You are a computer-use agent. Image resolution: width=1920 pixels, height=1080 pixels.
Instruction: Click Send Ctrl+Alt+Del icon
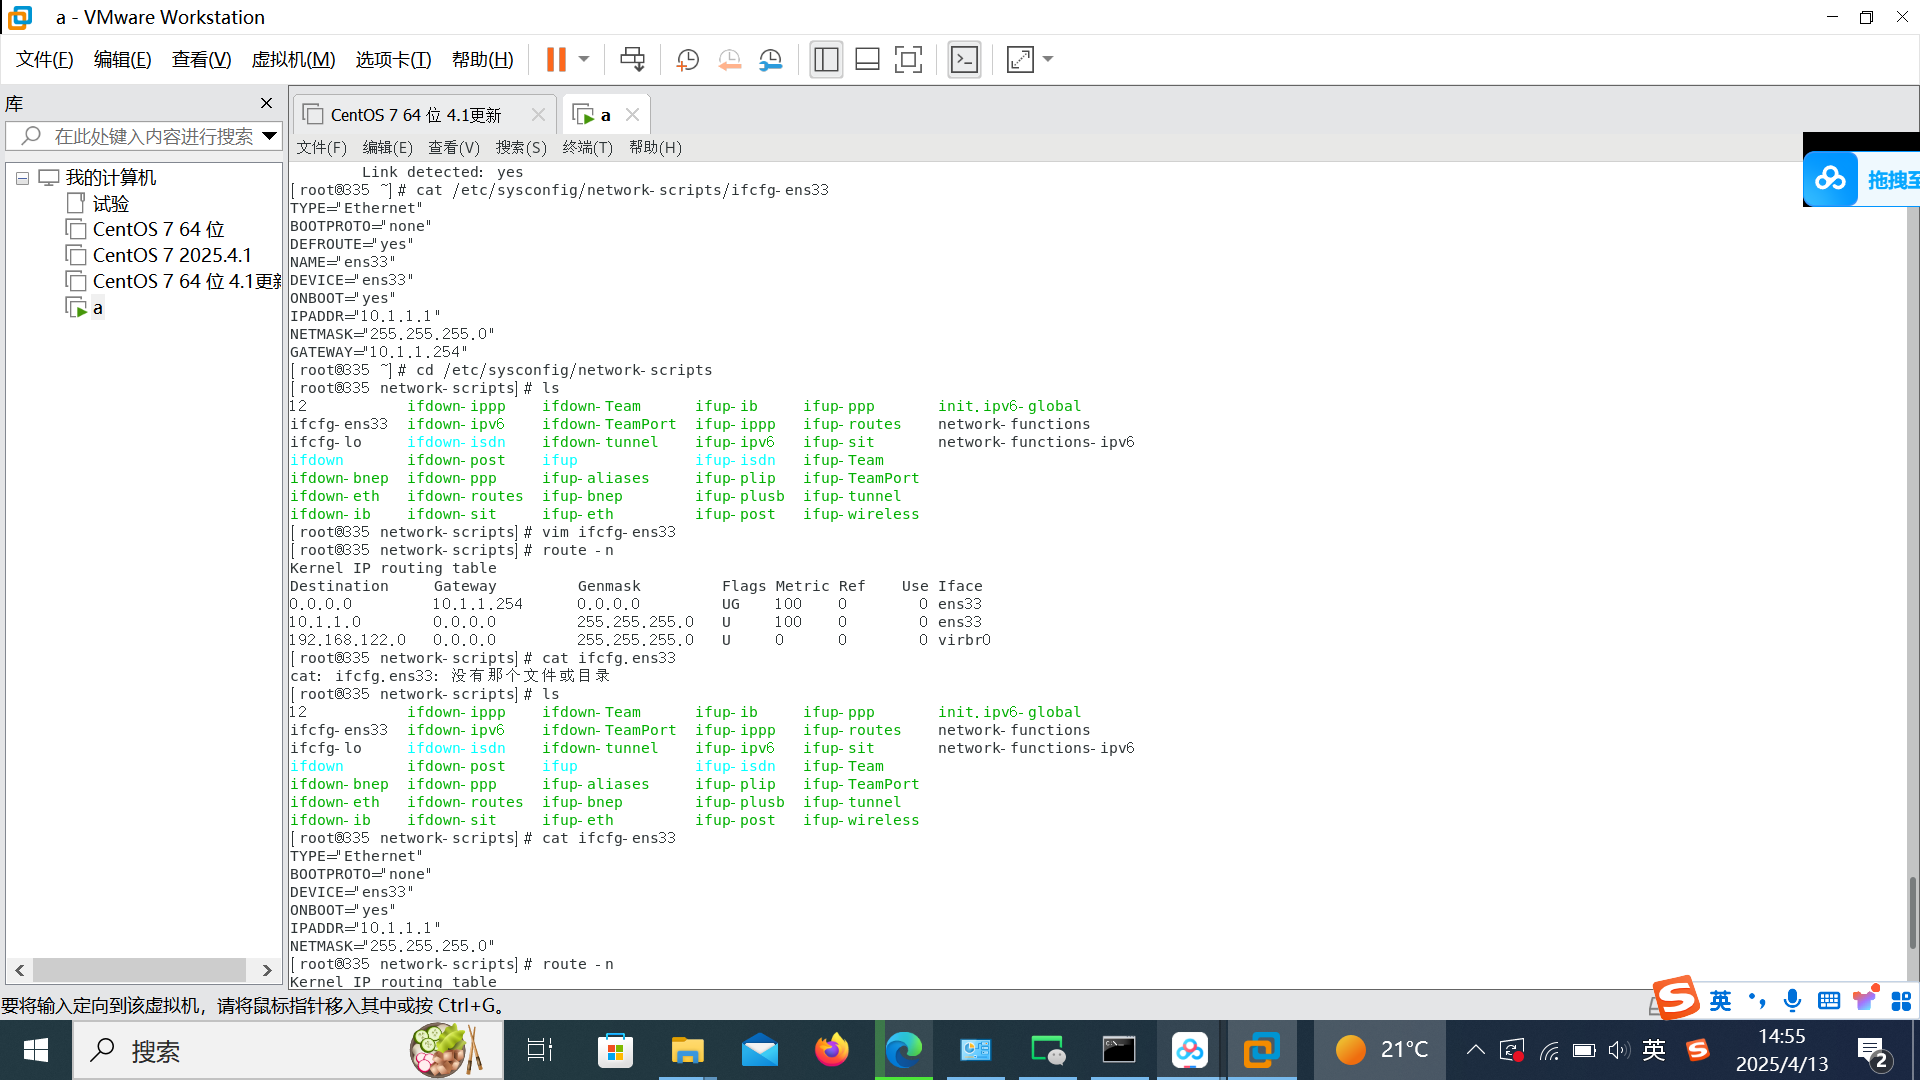632,60
